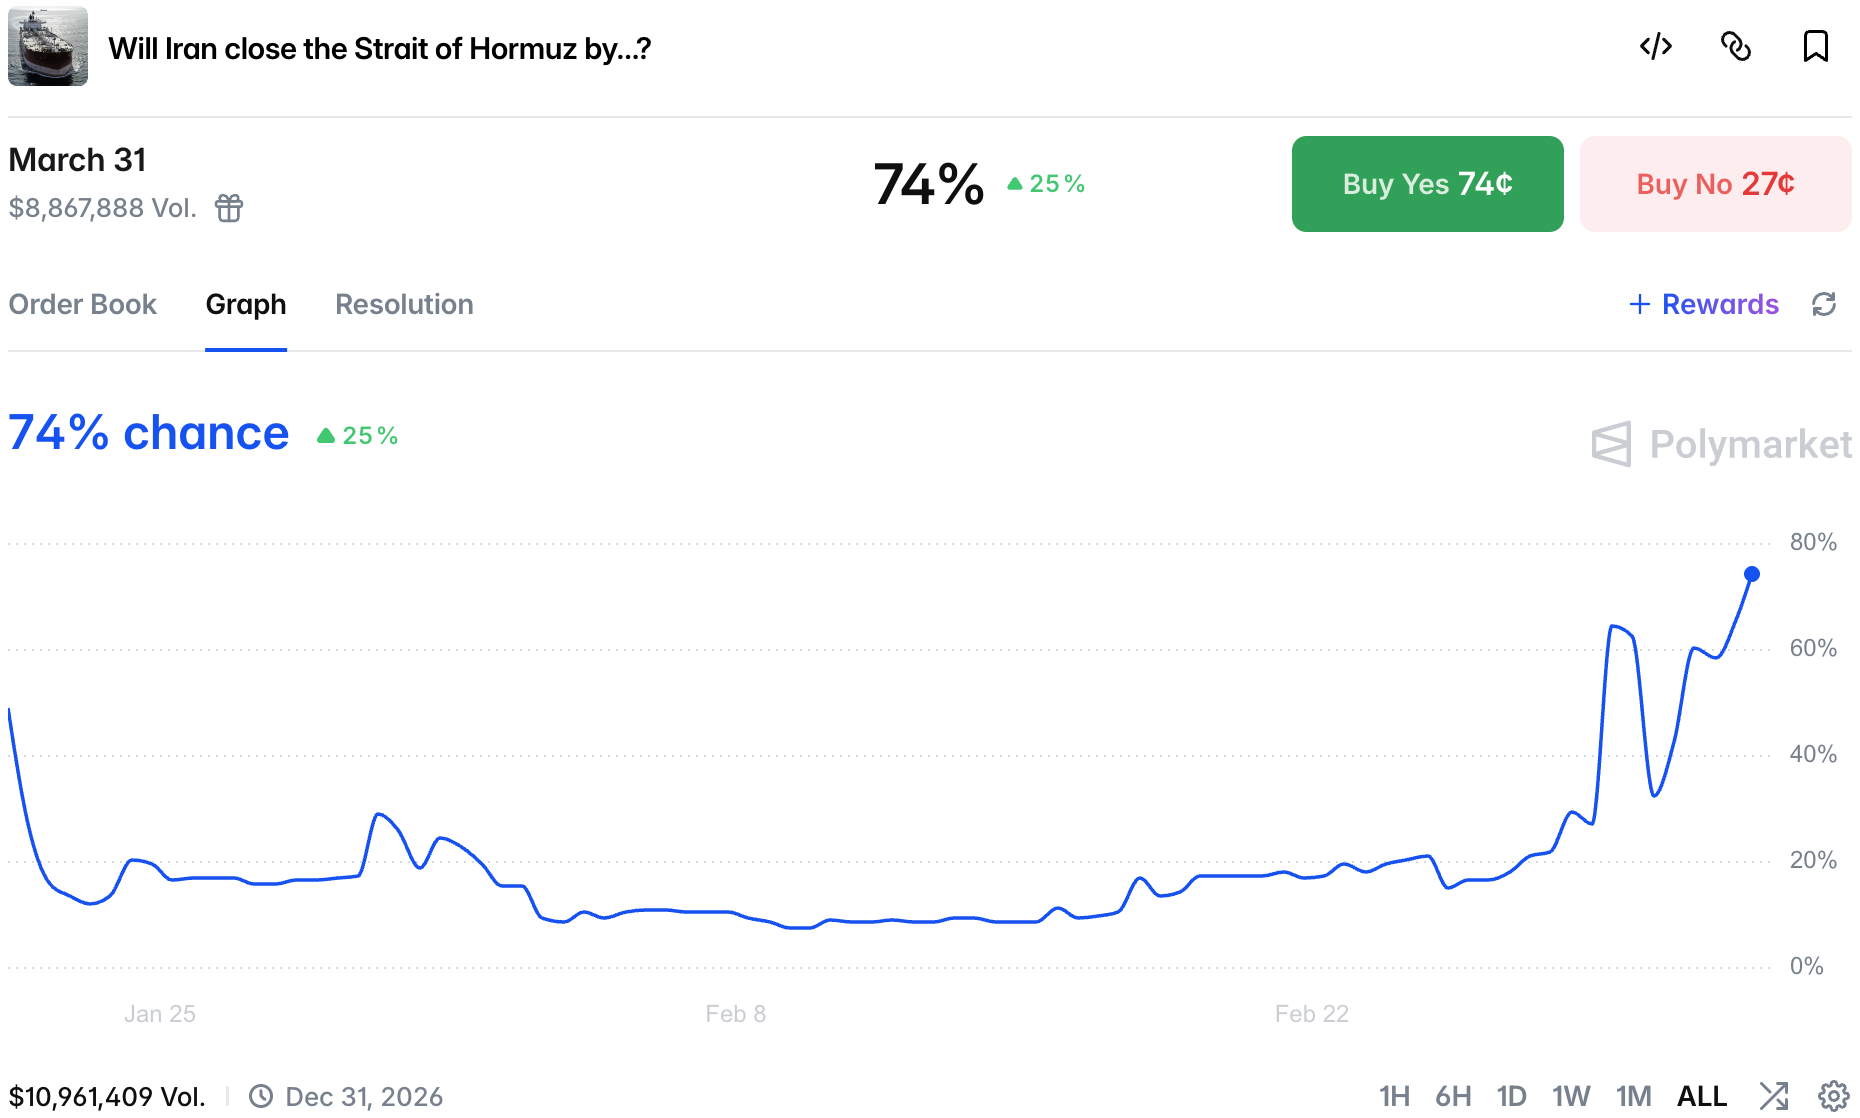Set chart range to 1M
The width and height of the screenshot is (1860, 1118).
(x=1633, y=1096)
